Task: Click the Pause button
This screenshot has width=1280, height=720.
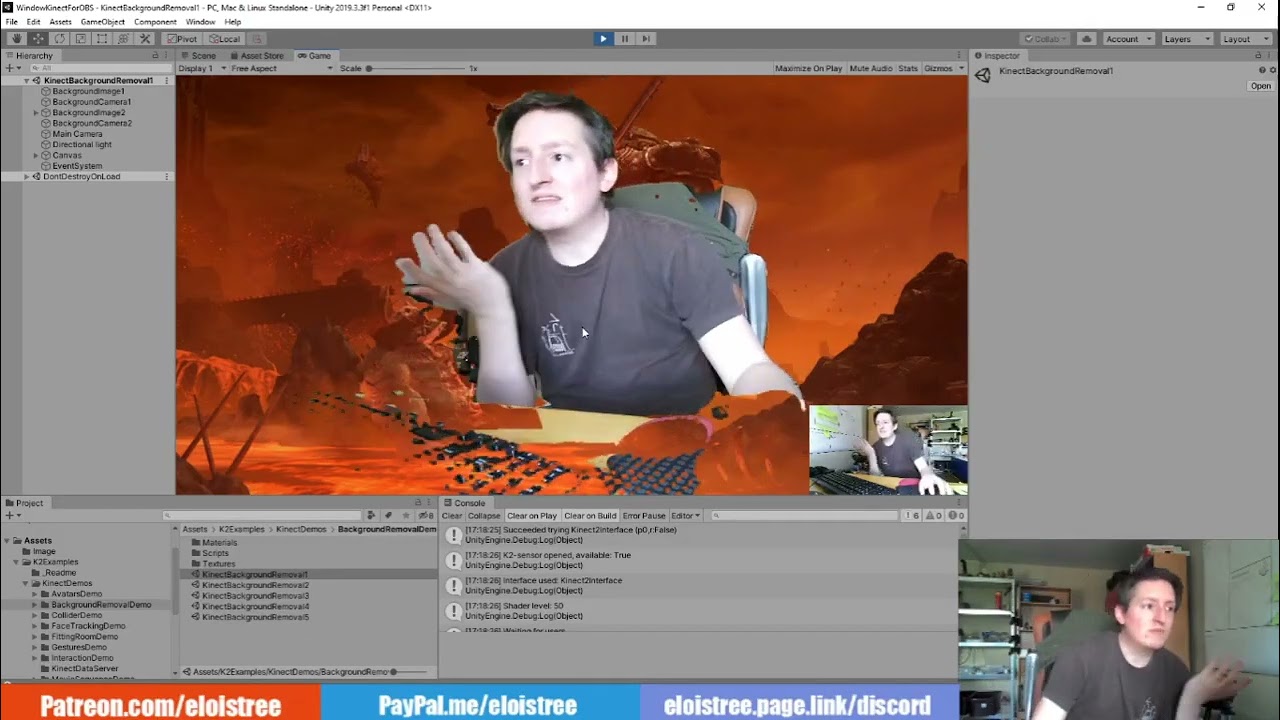Action: 624,39
